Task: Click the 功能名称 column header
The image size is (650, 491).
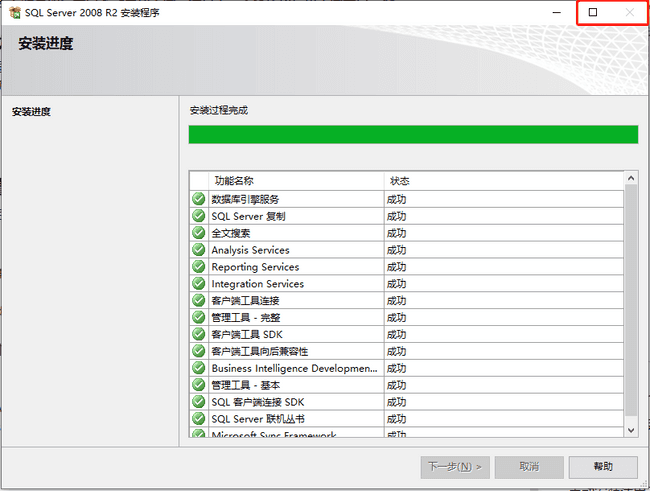Action: coord(296,181)
